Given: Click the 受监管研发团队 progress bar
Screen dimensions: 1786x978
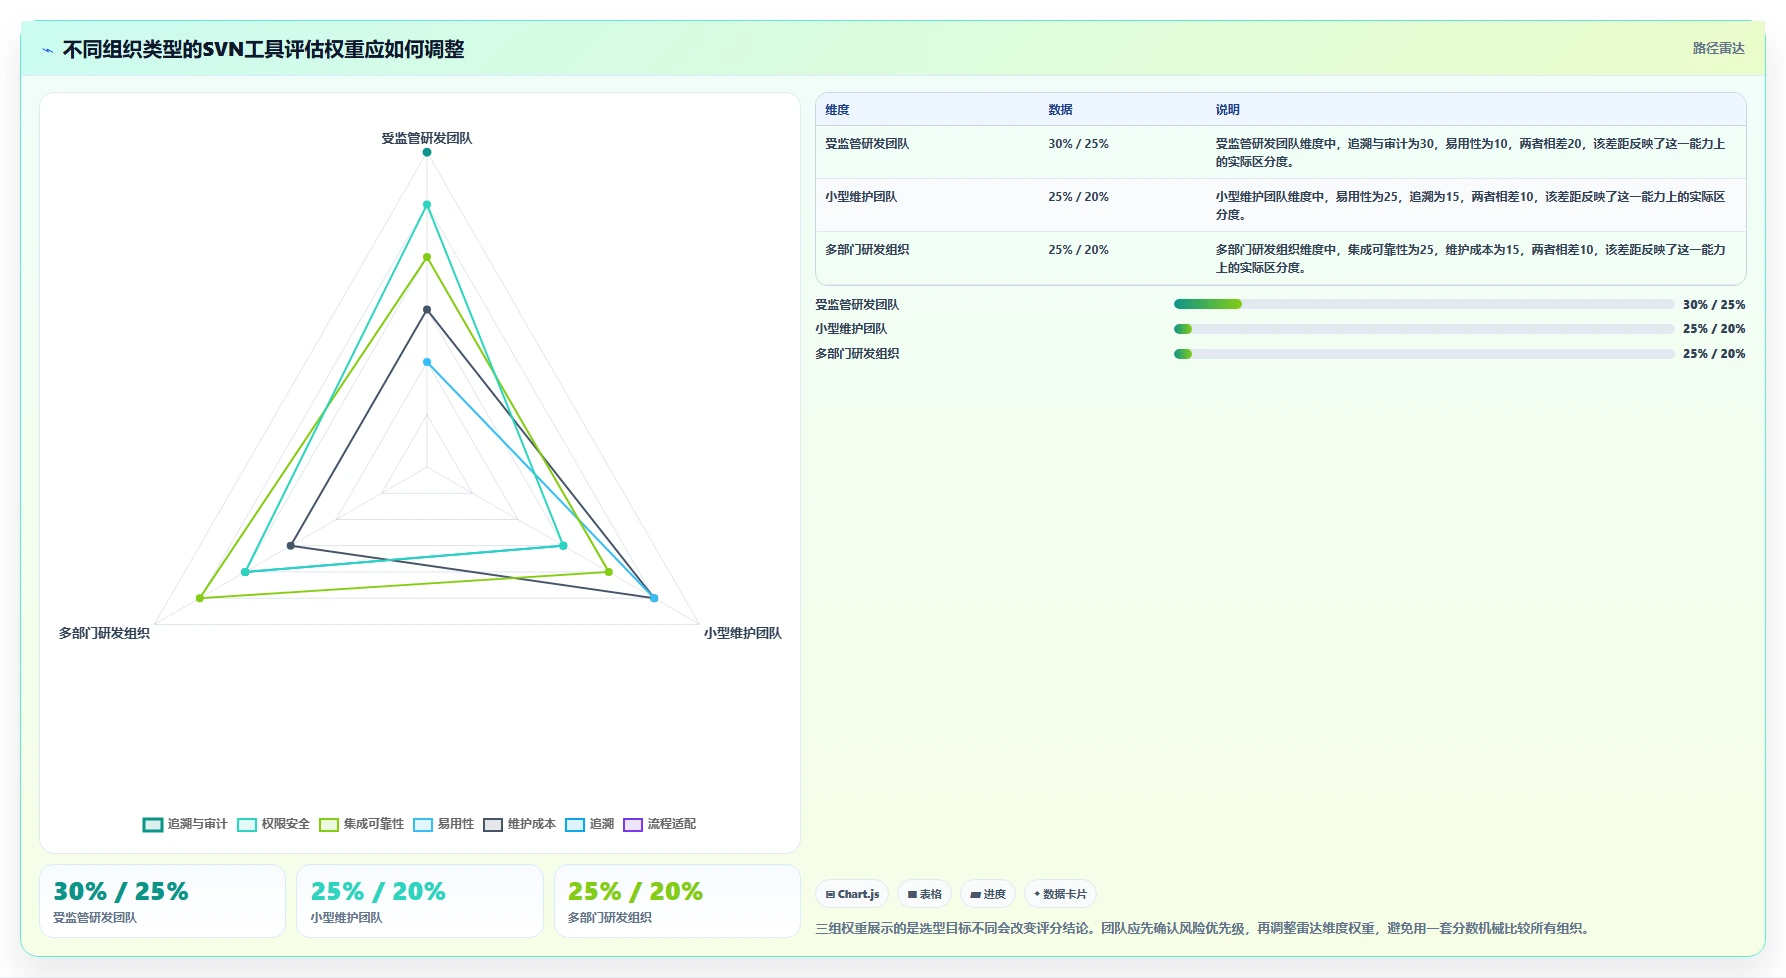Looking at the screenshot, I should (x=1423, y=304).
